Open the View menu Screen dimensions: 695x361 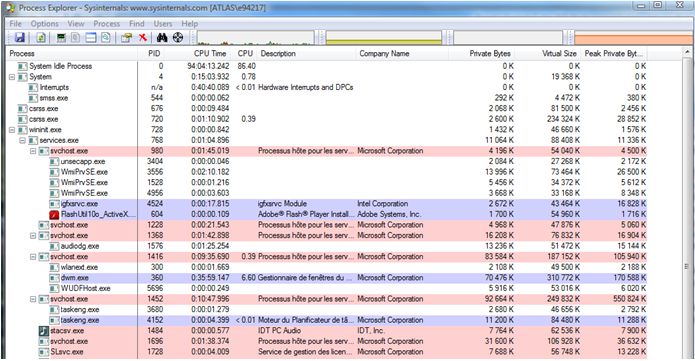coord(76,24)
